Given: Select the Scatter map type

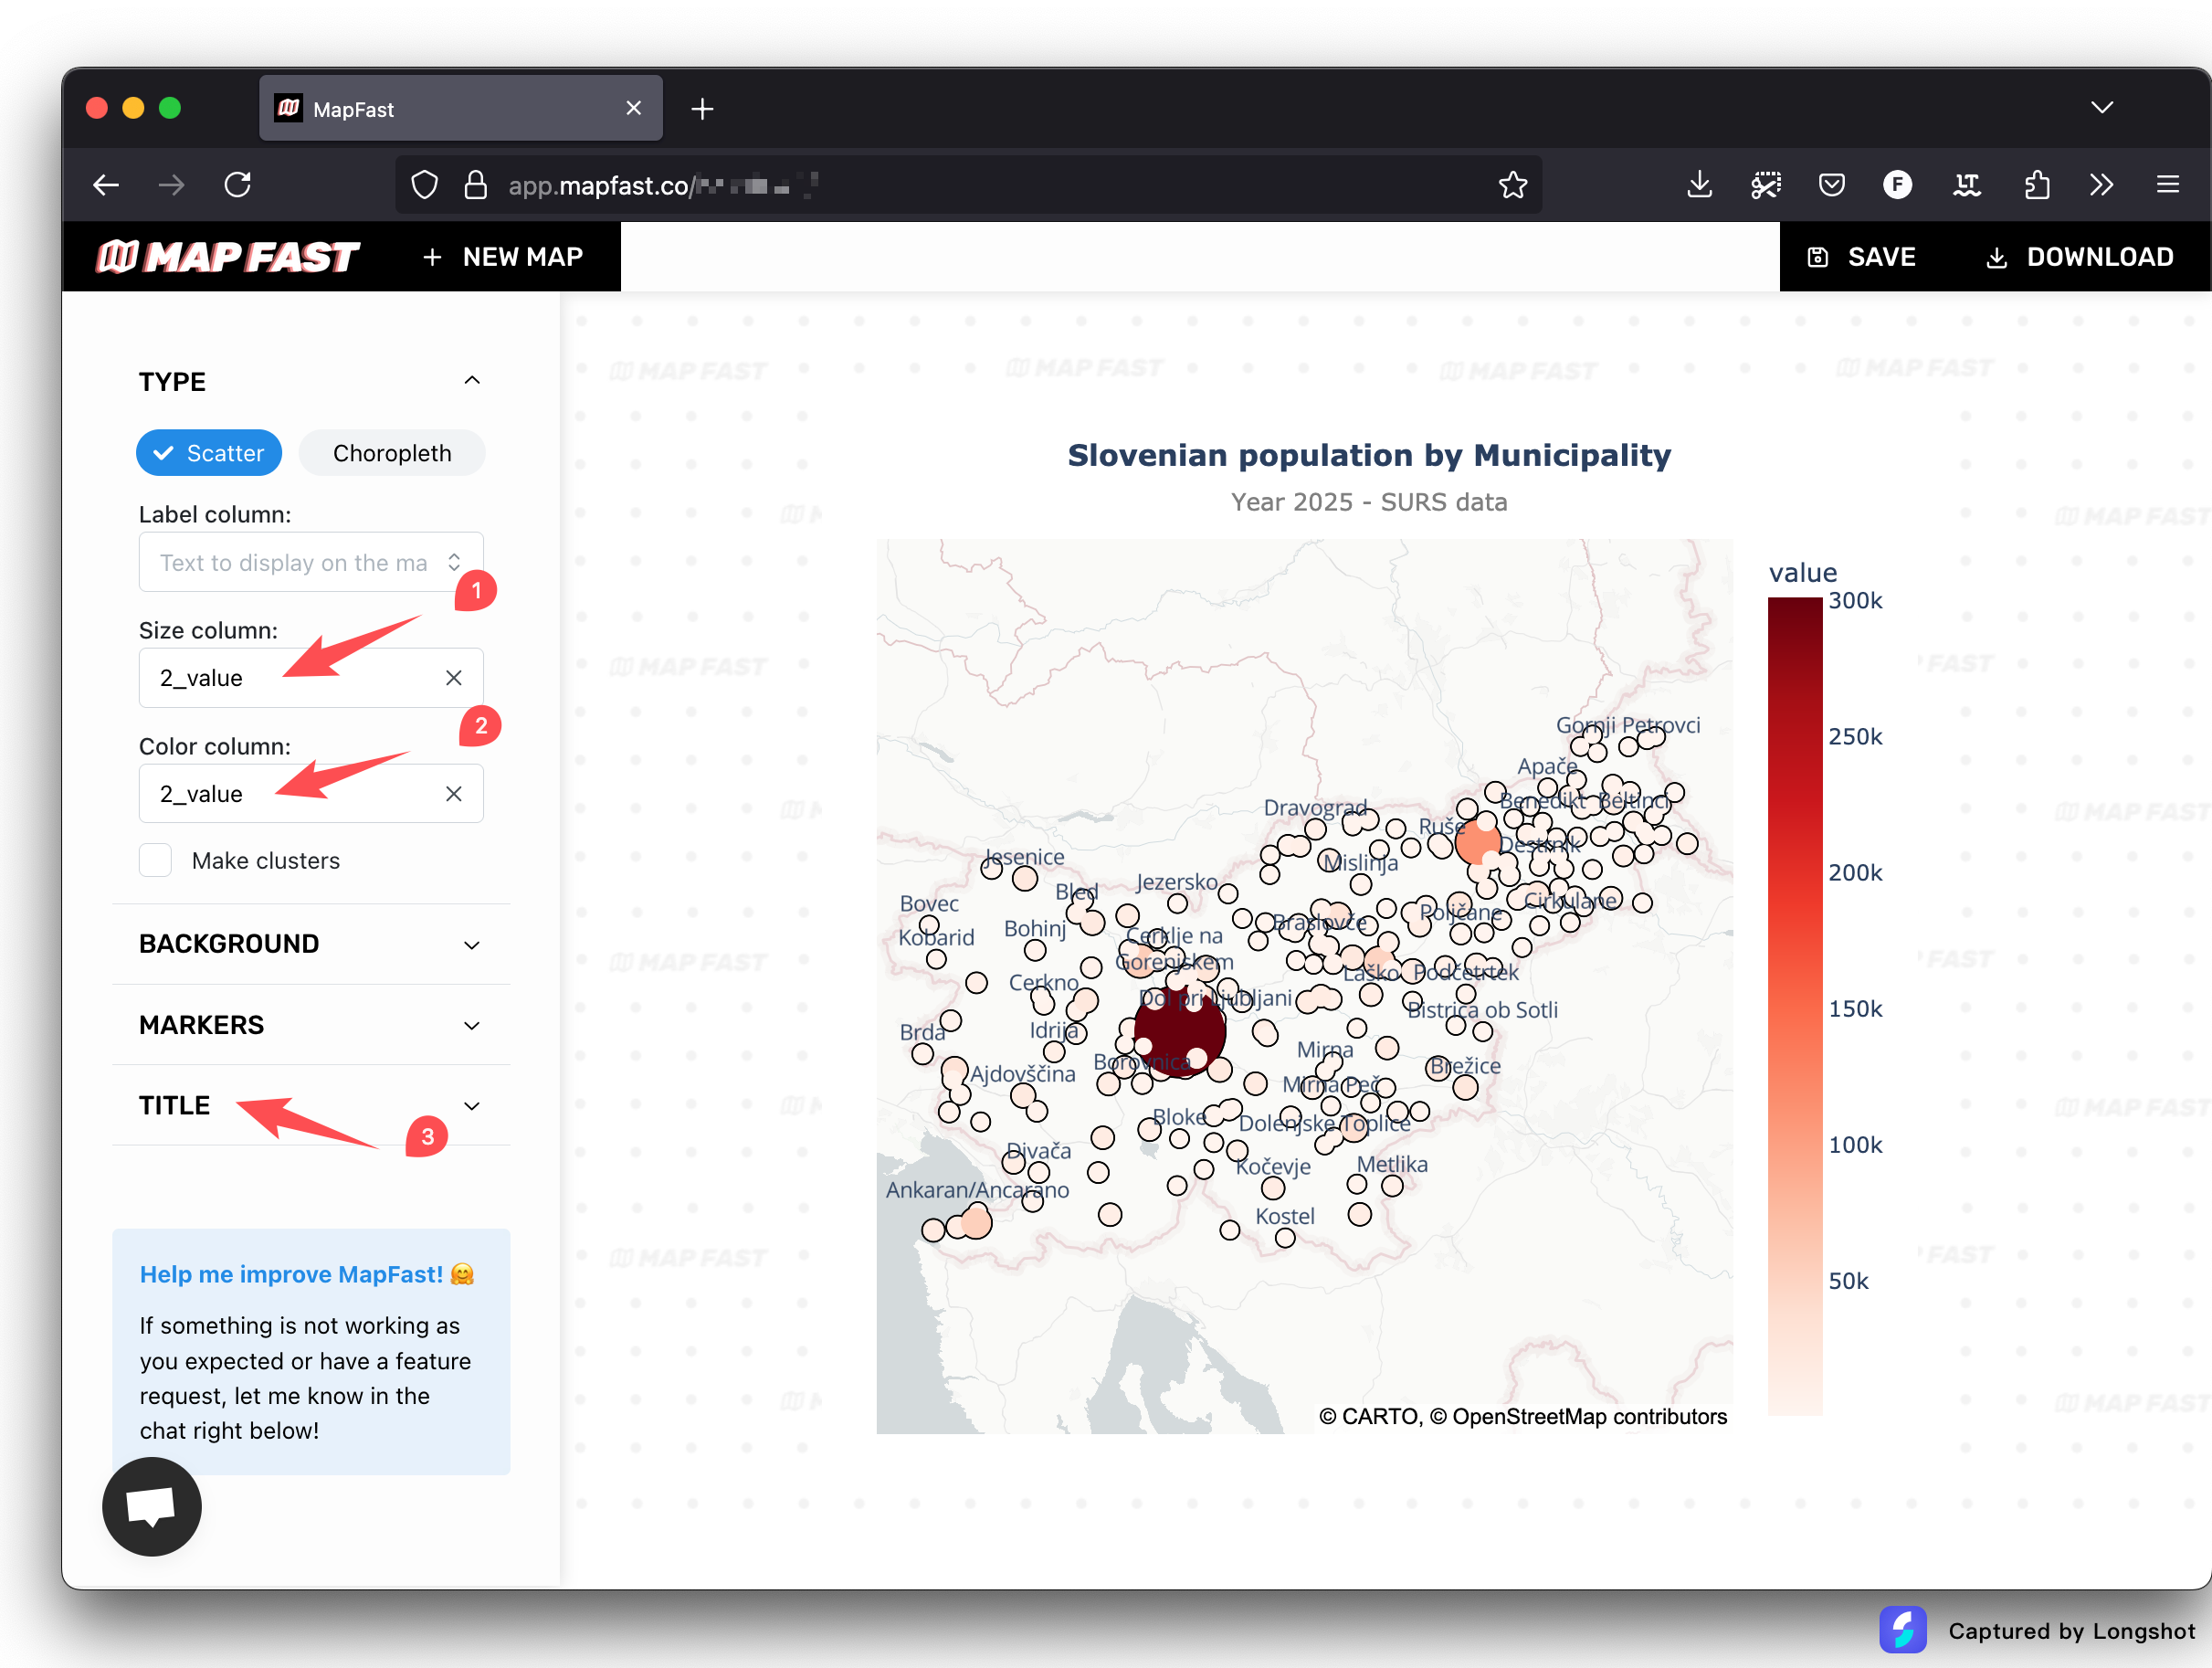Looking at the screenshot, I should [209, 453].
